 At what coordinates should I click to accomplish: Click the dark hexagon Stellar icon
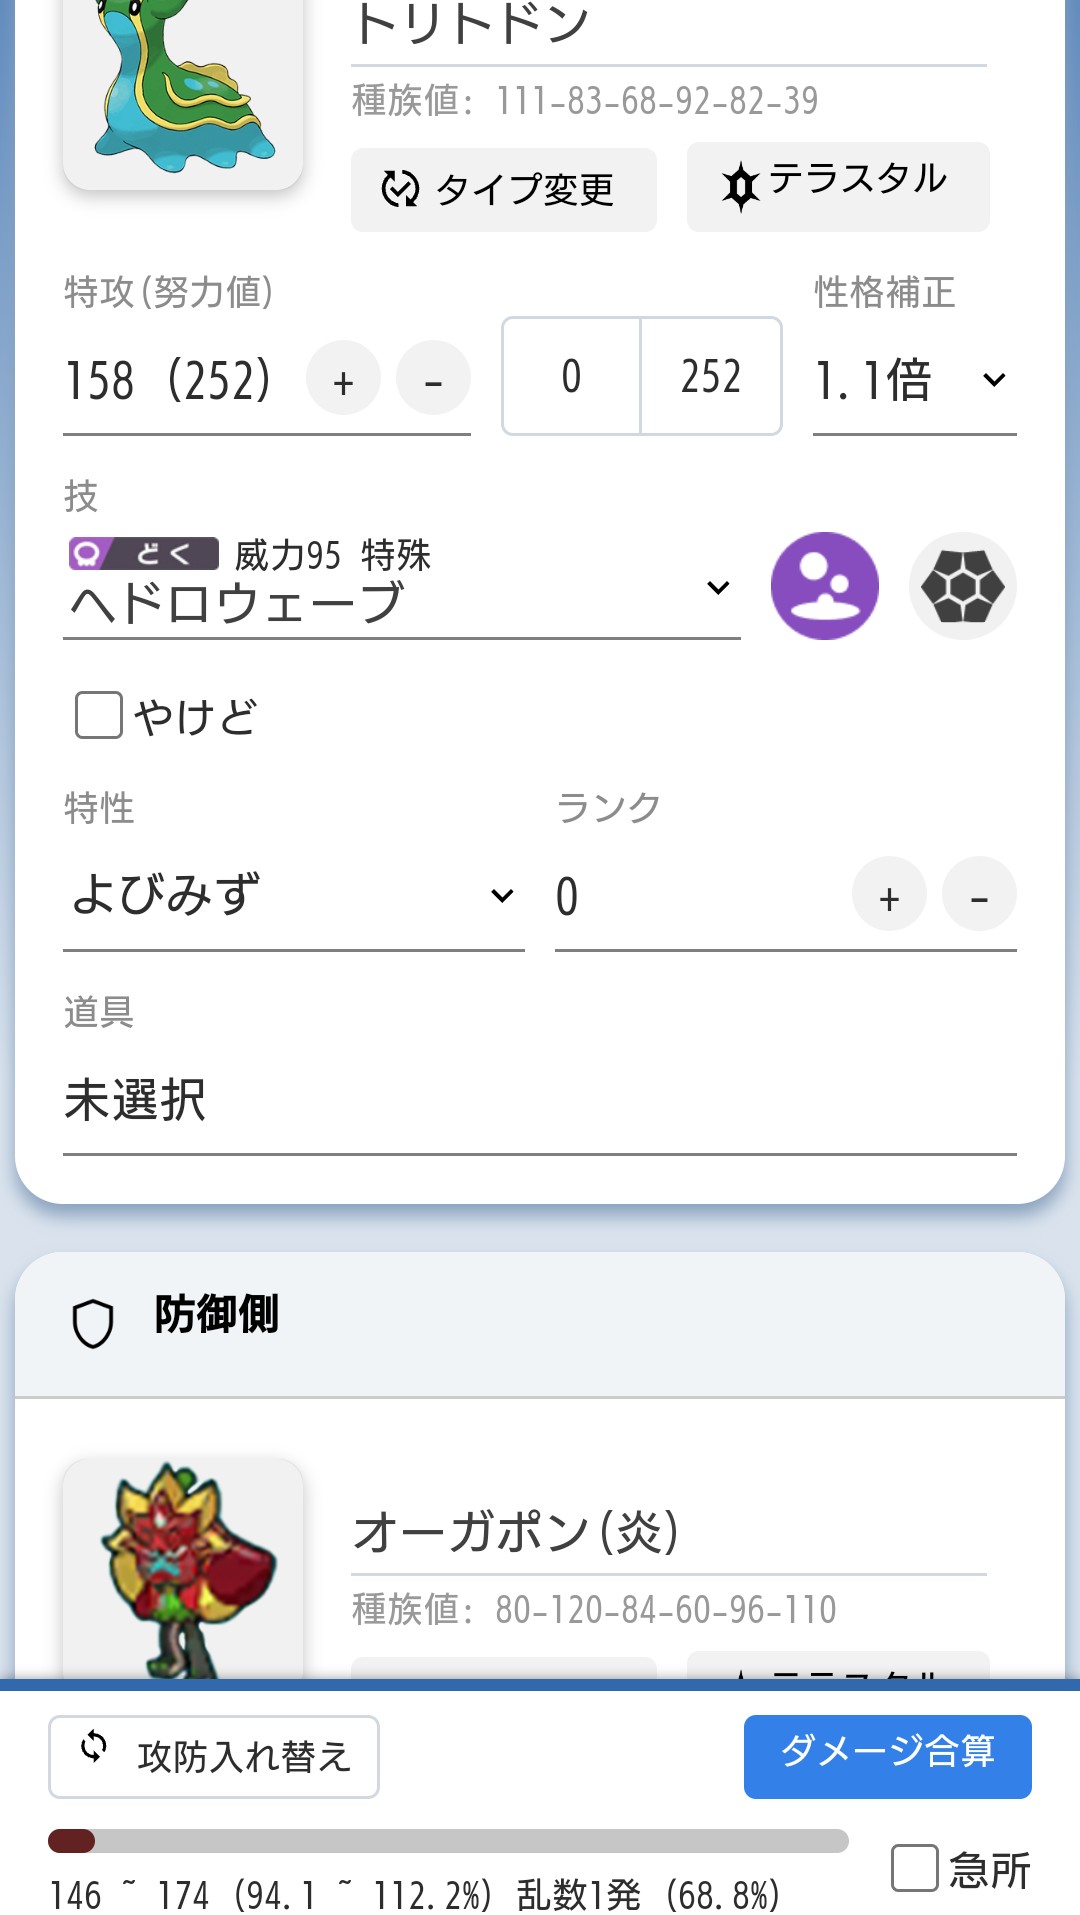pos(962,586)
